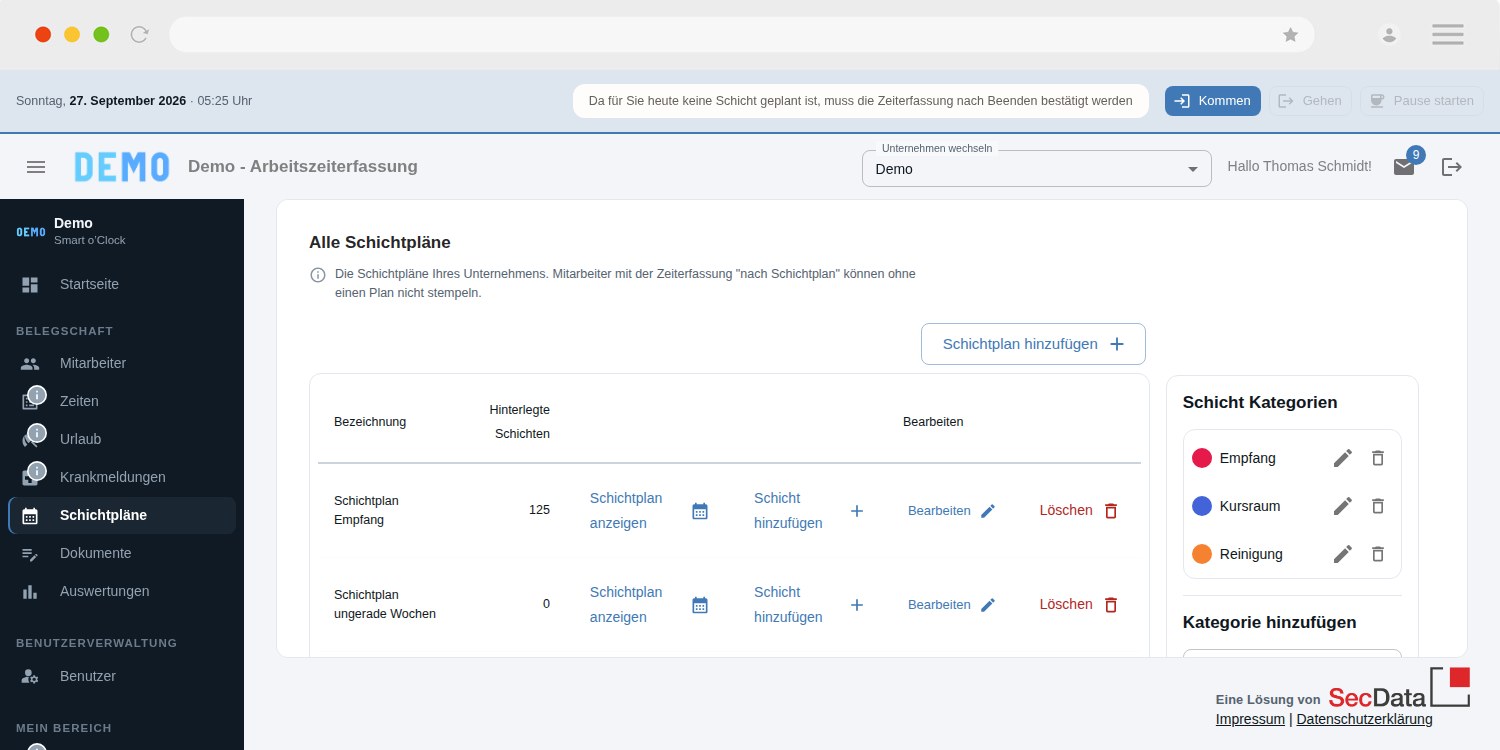The image size is (1500, 750).
Task: Delete the Empfang category
Action: click(x=1378, y=458)
